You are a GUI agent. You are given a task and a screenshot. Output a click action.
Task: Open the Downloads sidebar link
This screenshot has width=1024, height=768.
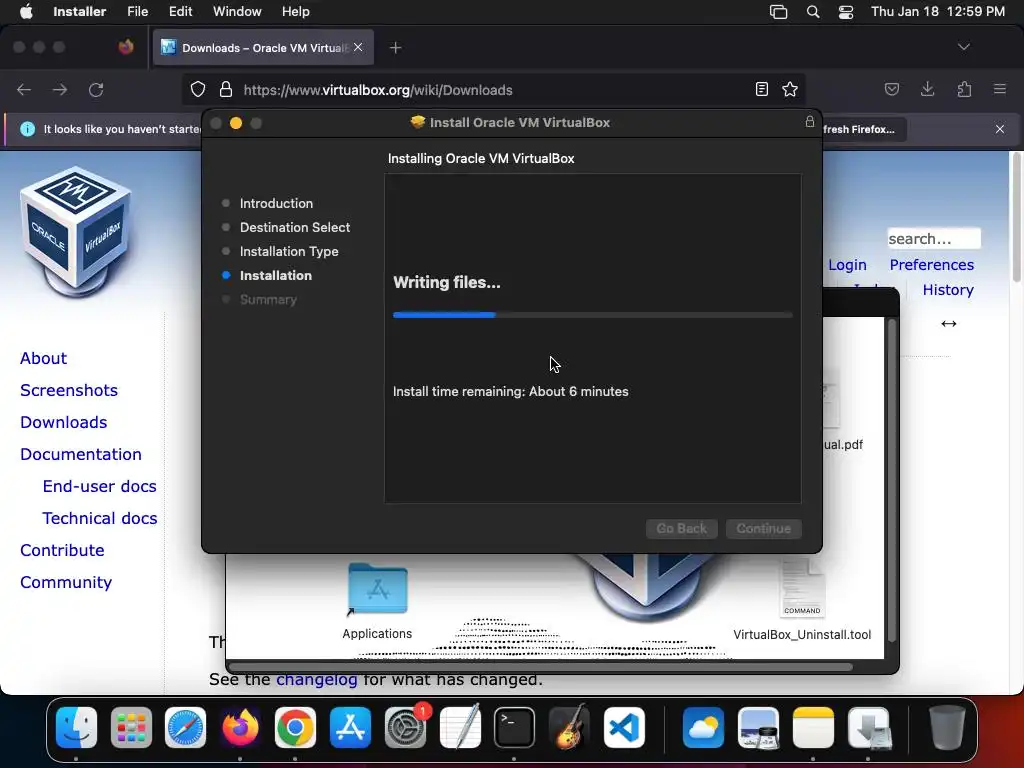63,423
